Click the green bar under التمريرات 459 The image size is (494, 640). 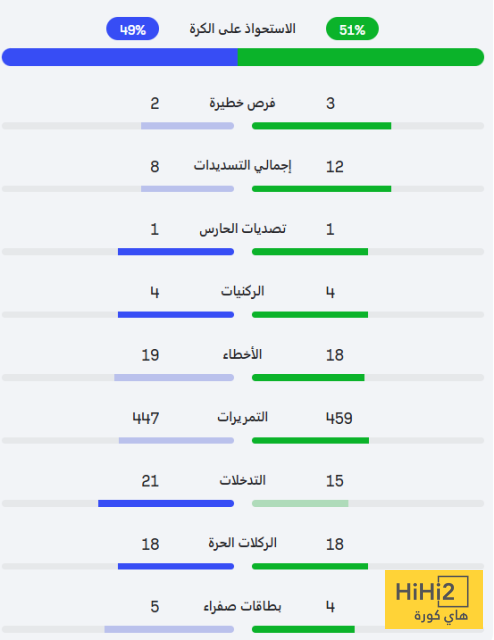coord(310,440)
